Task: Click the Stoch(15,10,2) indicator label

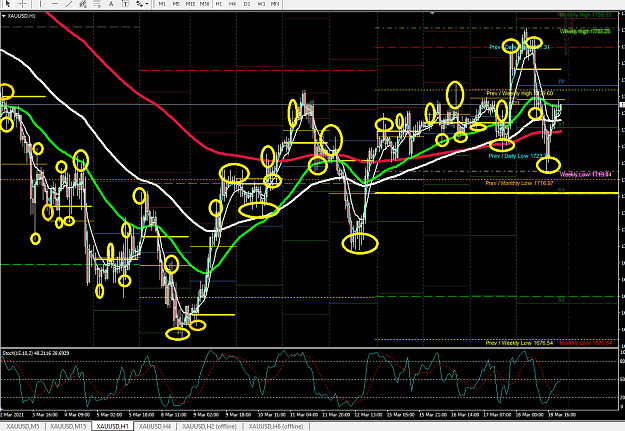Action: coord(35,353)
